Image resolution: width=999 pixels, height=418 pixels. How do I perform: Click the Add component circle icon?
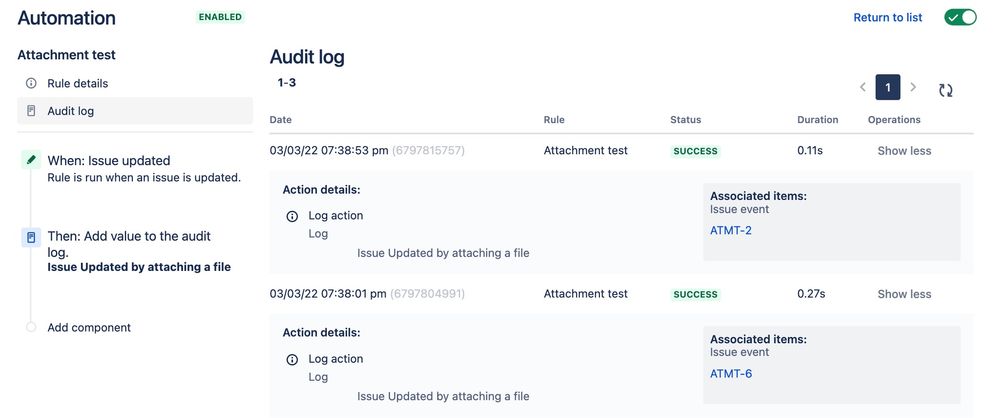[x=31, y=328]
